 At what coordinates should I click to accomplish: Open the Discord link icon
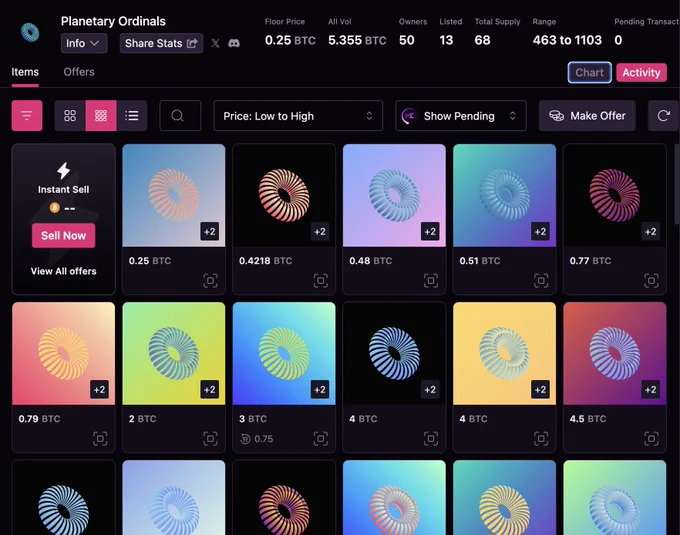point(234,43)
